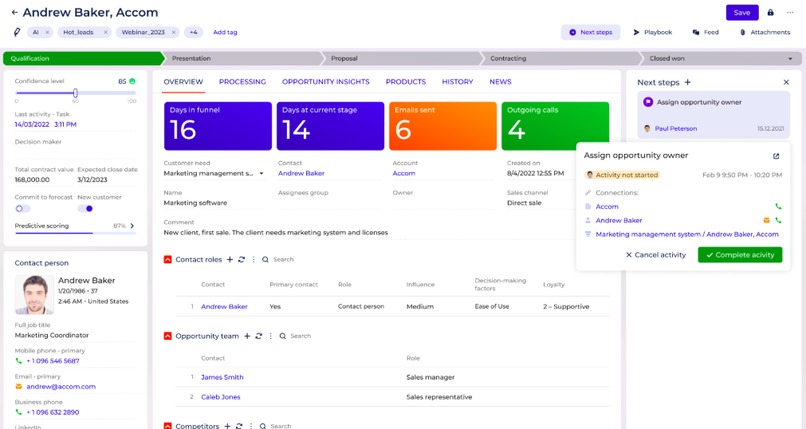Open the Opportunity Insights tab

coord(326,82)
